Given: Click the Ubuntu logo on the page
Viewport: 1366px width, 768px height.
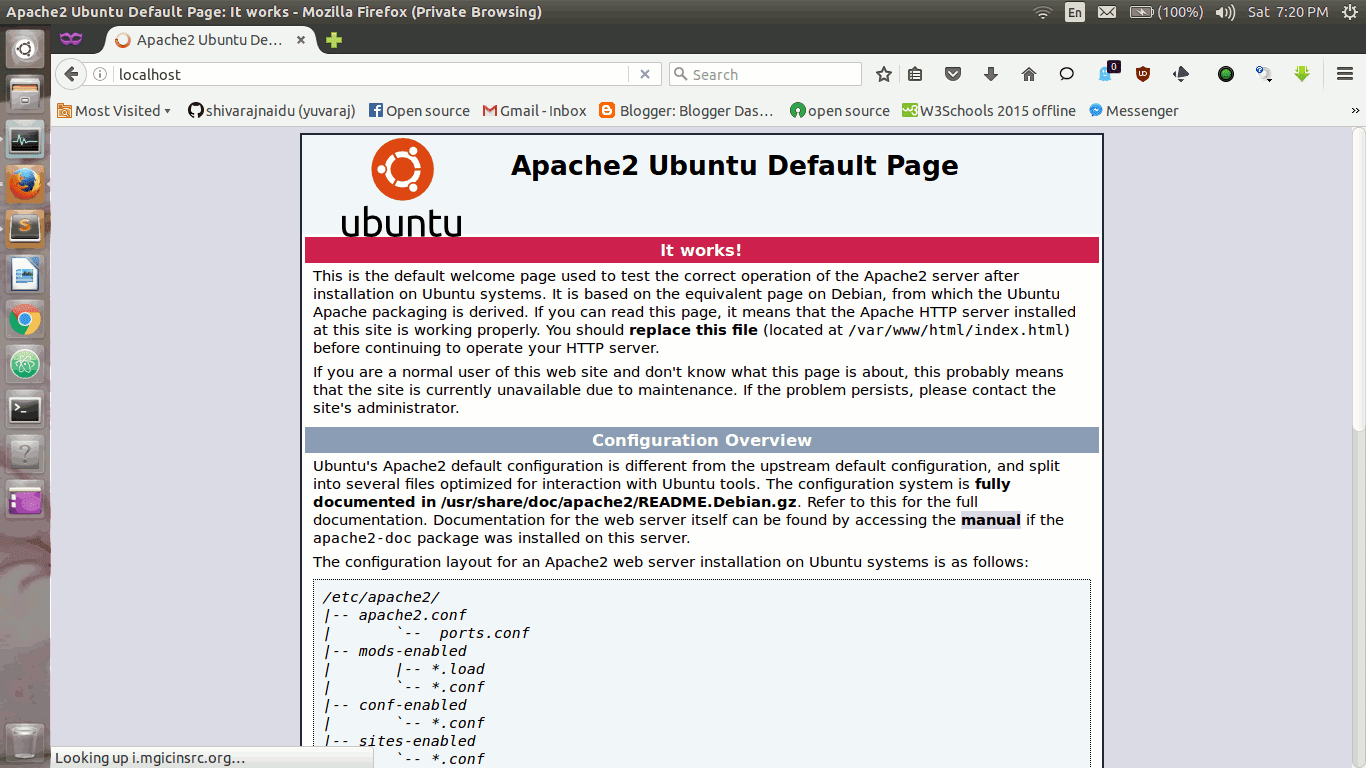Looking at the screenshot, I should pyautogui.click(x=401, y=187).
